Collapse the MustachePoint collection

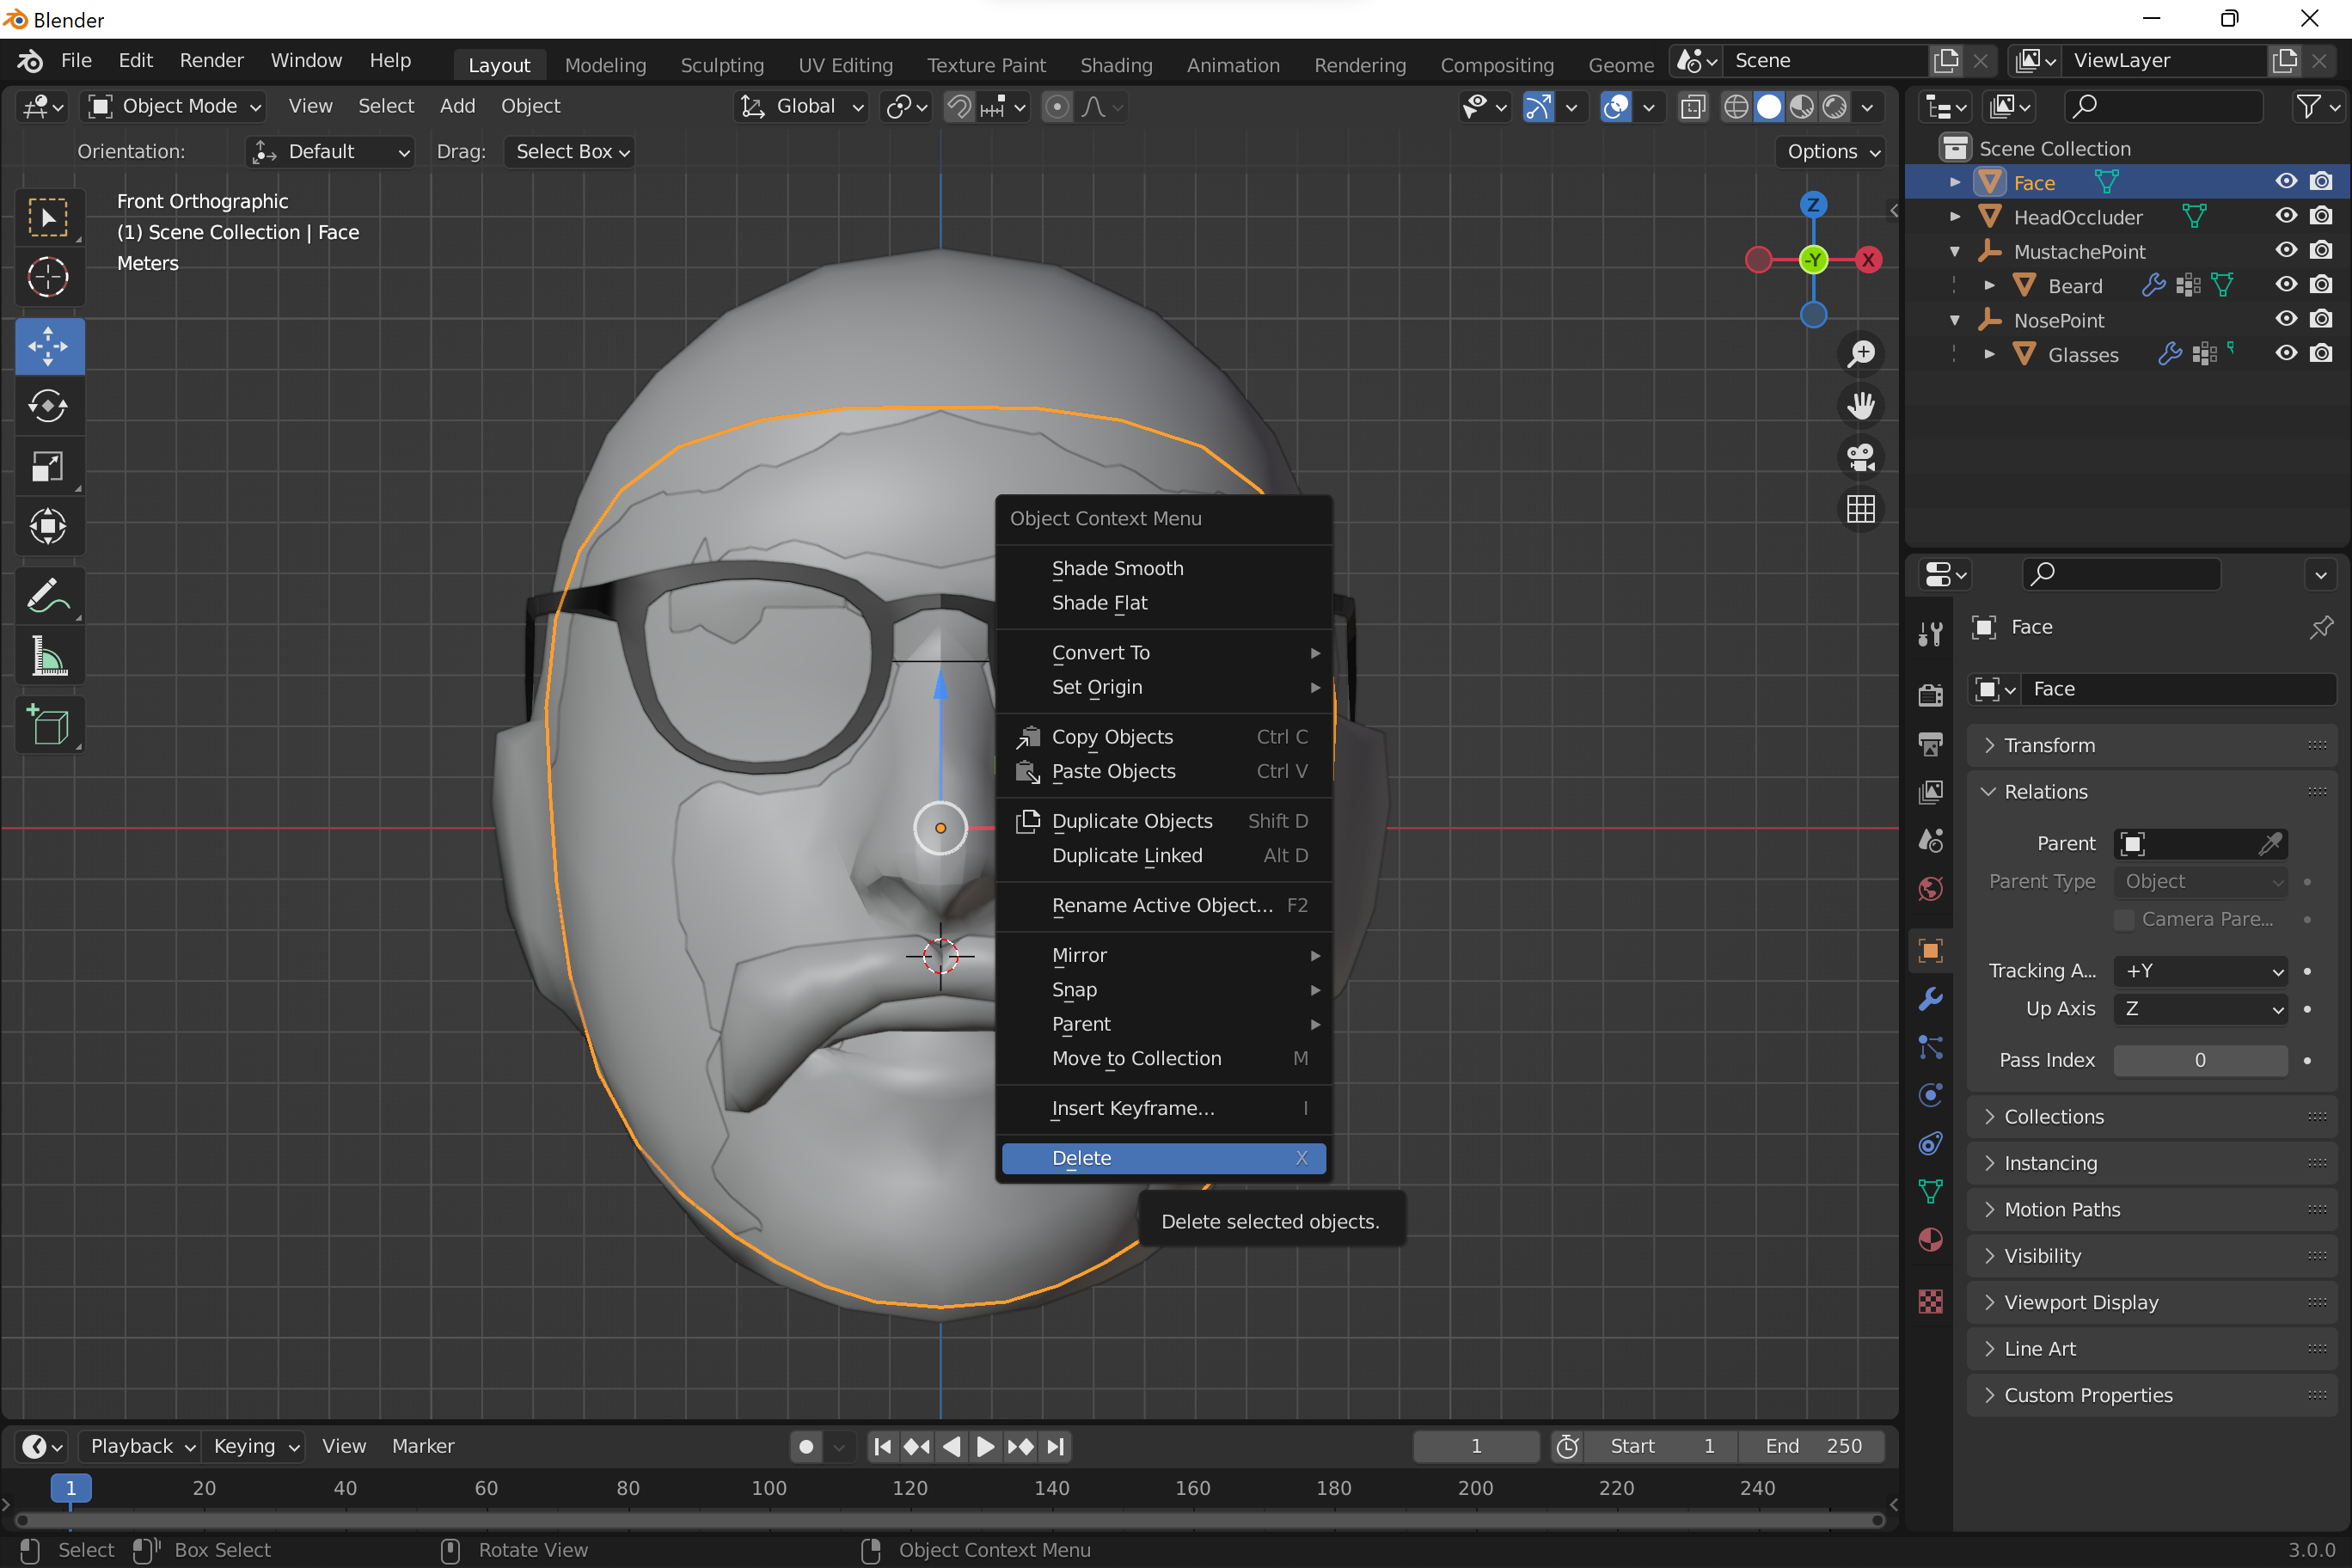pyautogui.click(x=1955, y=251)
